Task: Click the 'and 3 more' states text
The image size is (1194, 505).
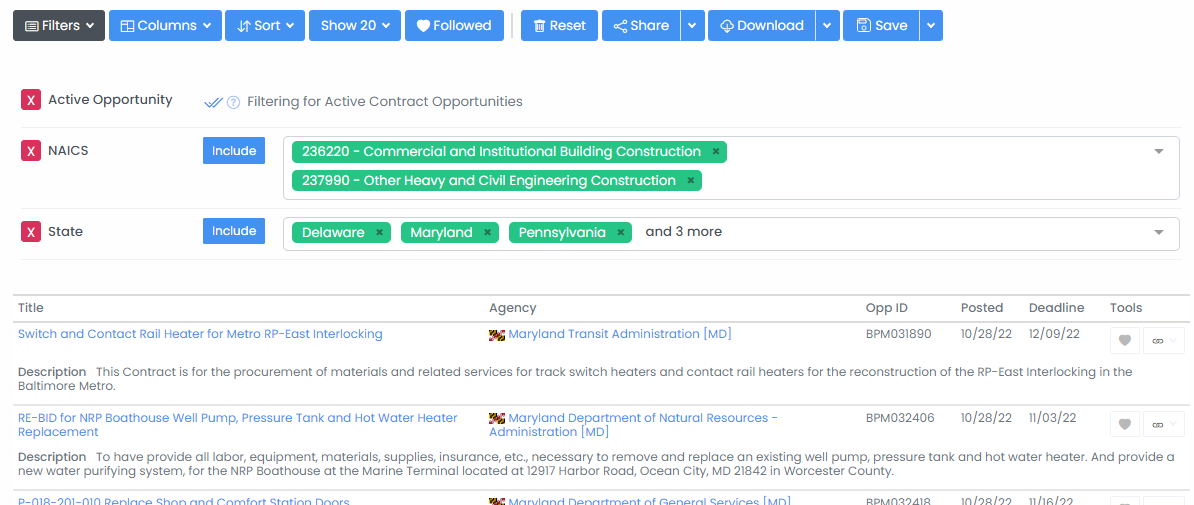Action: click(x=683, y=232)
